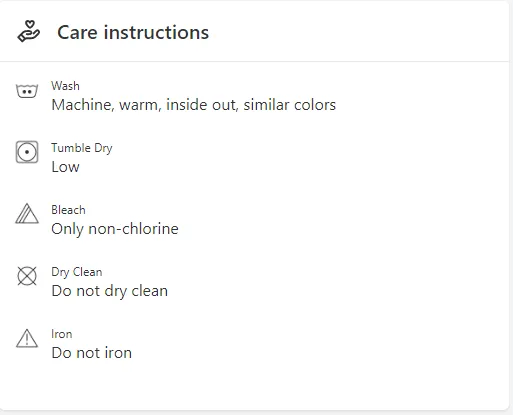The width and height of the screenshot is (513, 415).
Task: Click the Tumble Dry label
Action: coord(82,148)
